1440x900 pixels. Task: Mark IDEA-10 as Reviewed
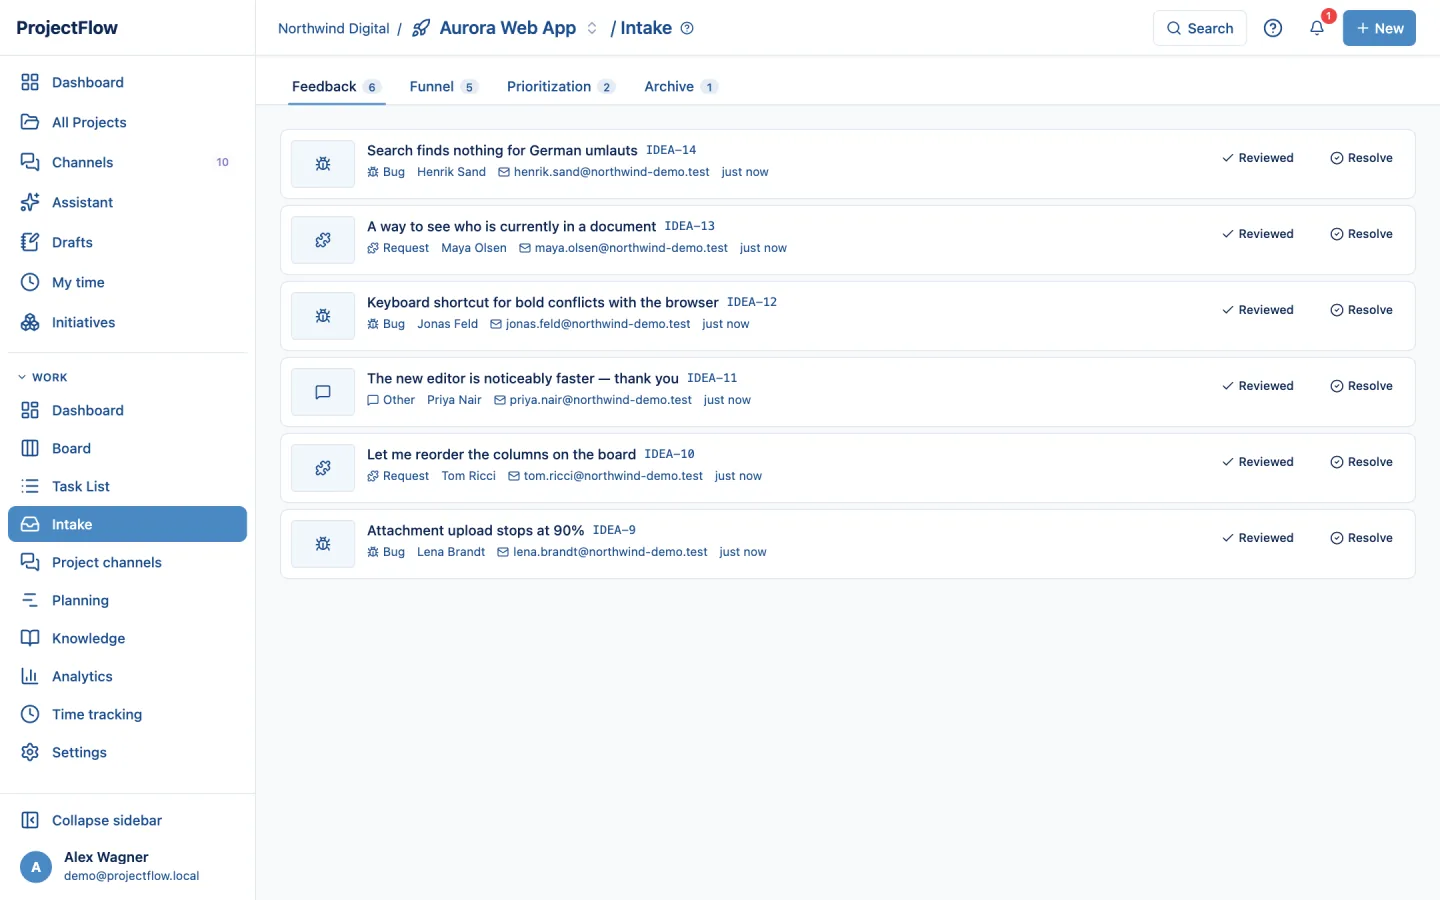[x=1257, y=462]
